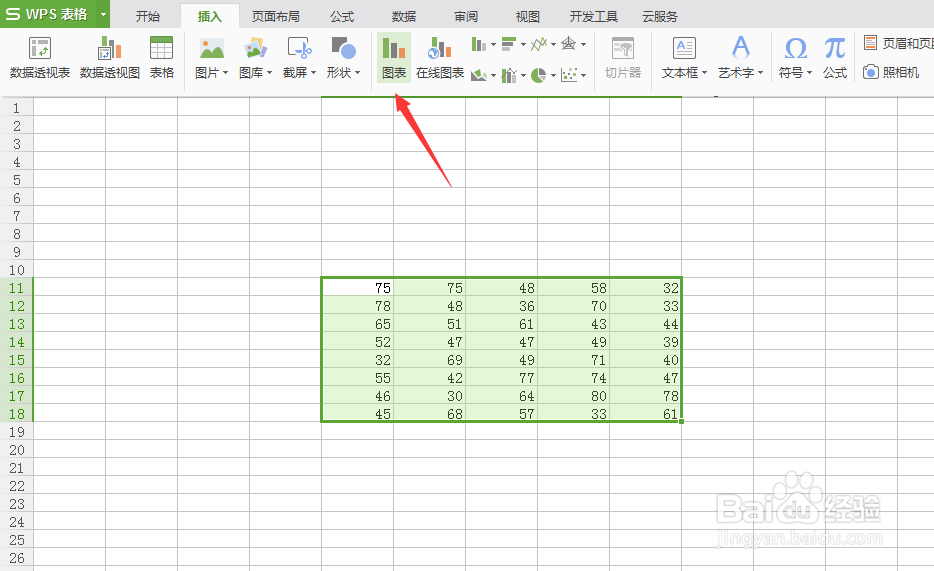This screenshot has width=934, height=571.
Task: Select the cell with 71 in row 15
Action: tap(574, 360)
